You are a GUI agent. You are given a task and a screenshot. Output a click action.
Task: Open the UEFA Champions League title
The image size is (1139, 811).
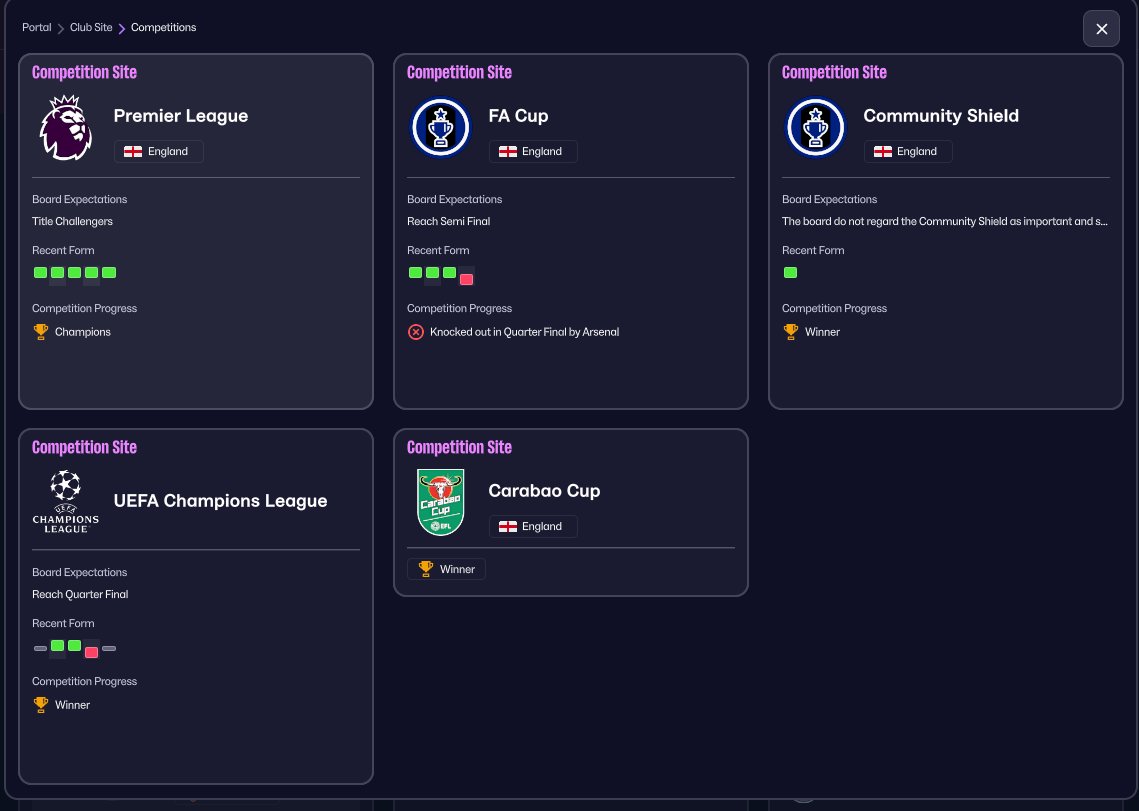point(220,501)
